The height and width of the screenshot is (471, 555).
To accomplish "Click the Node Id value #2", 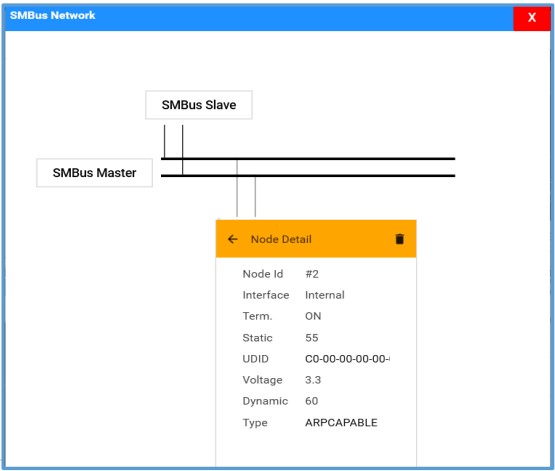I will 312,274.
